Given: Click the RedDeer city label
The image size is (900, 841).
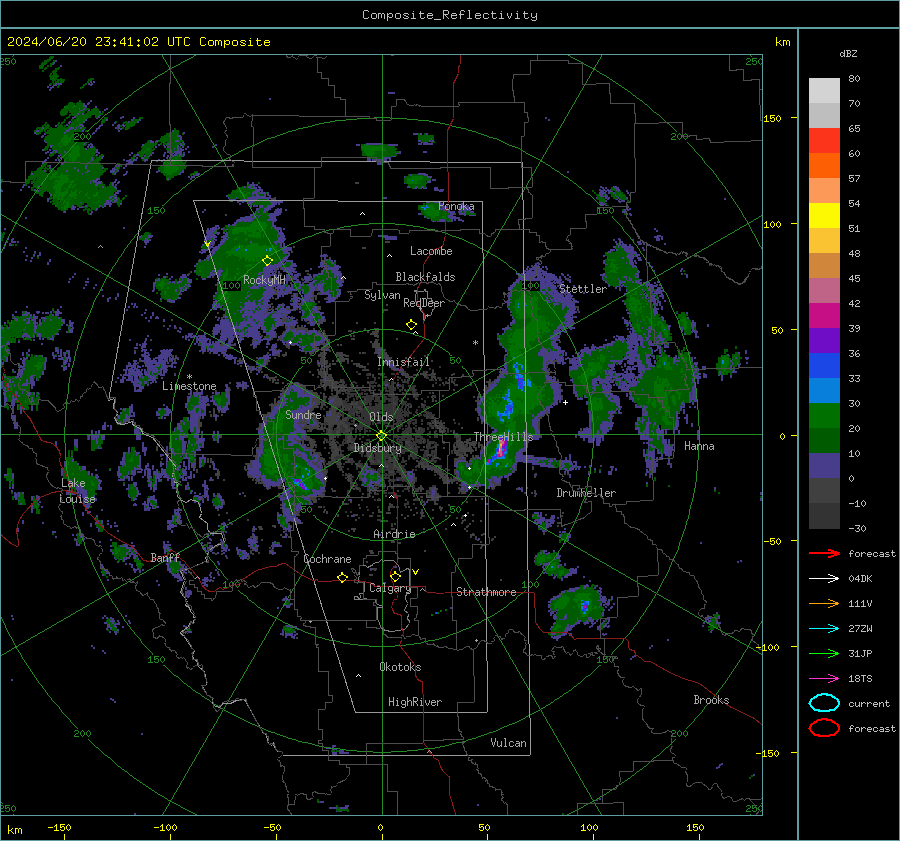Looking at the screenshot, I should [x=424, y=303].
